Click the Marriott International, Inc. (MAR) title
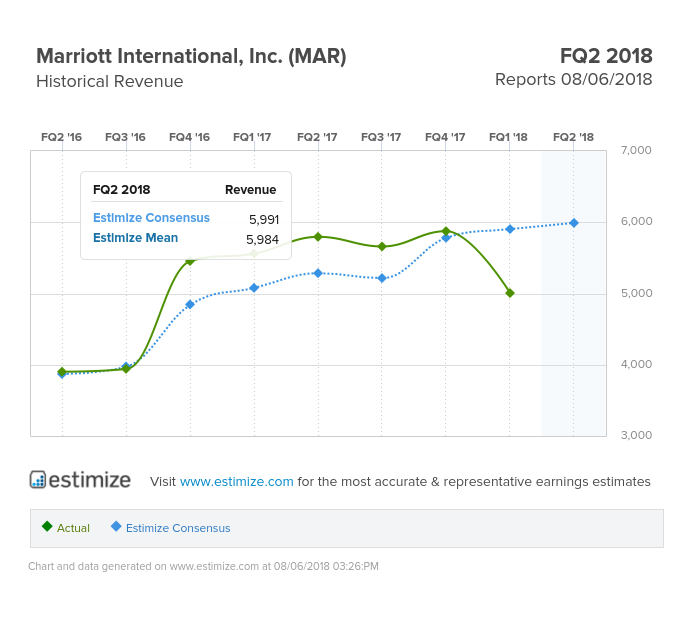 pos(191,56)
